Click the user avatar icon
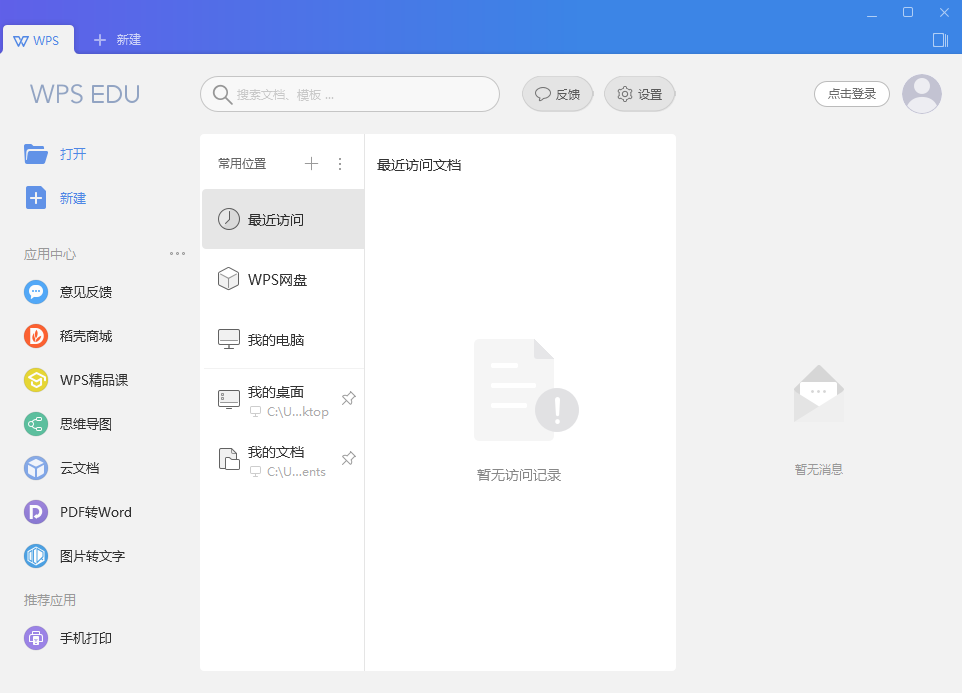This screenshot has width=962, height=693. tap(921, 94)
